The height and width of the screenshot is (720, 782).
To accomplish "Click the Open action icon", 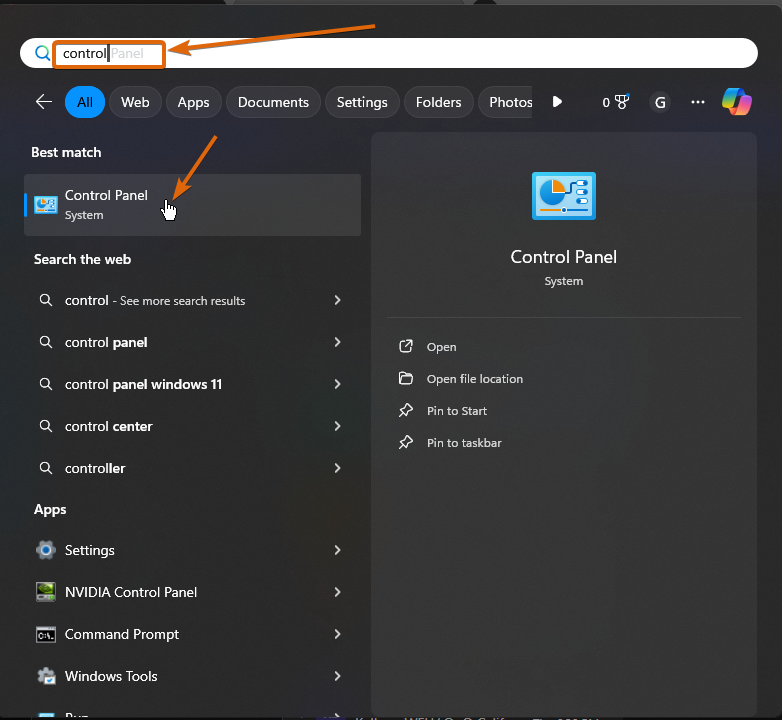I will (406, 346).
